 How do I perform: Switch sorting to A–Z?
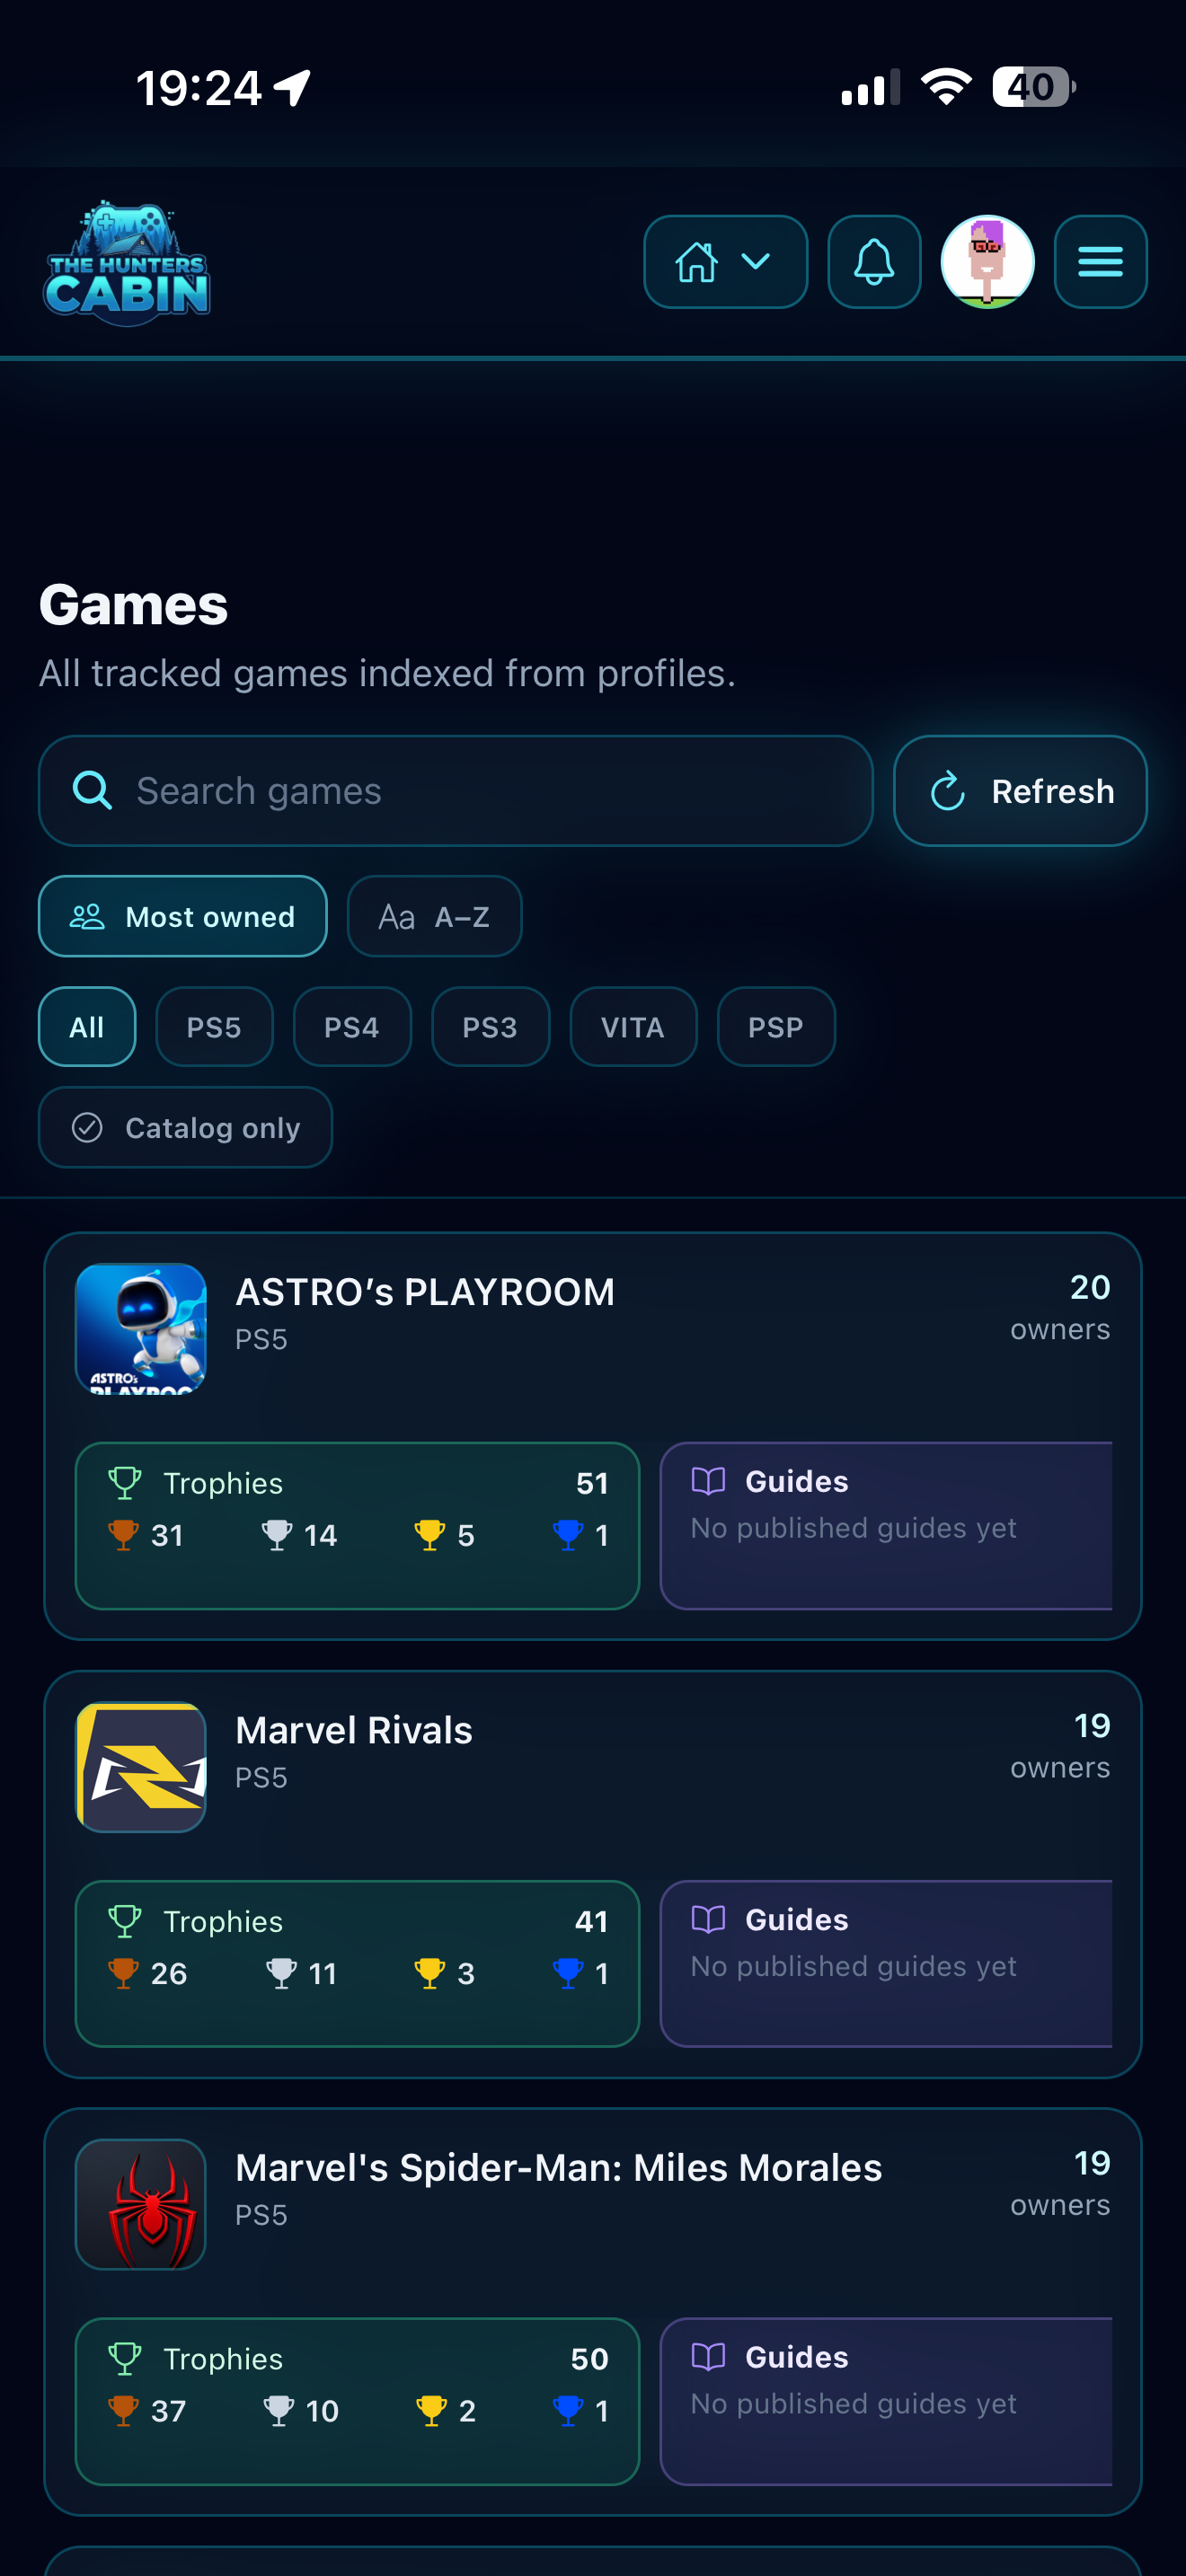pyautogui.click(x=434, y=916)
